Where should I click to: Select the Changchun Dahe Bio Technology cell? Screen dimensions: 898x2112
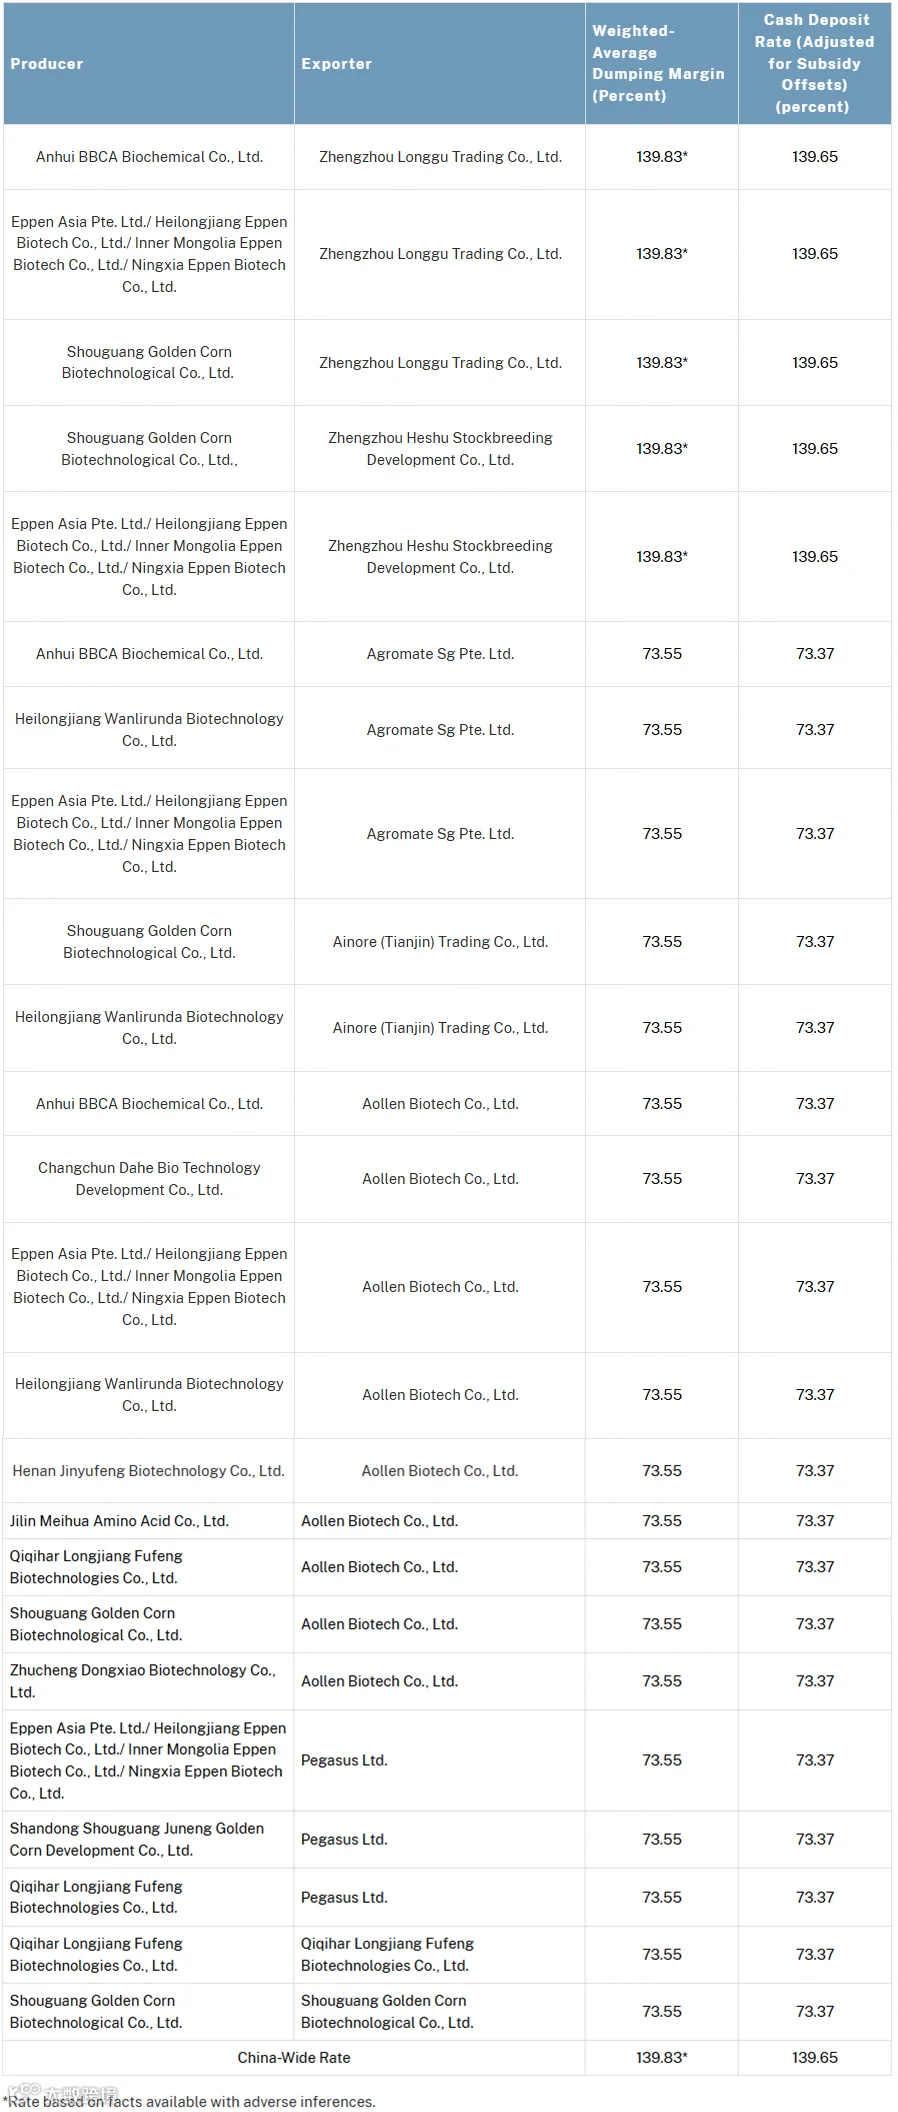point(148,1179)
